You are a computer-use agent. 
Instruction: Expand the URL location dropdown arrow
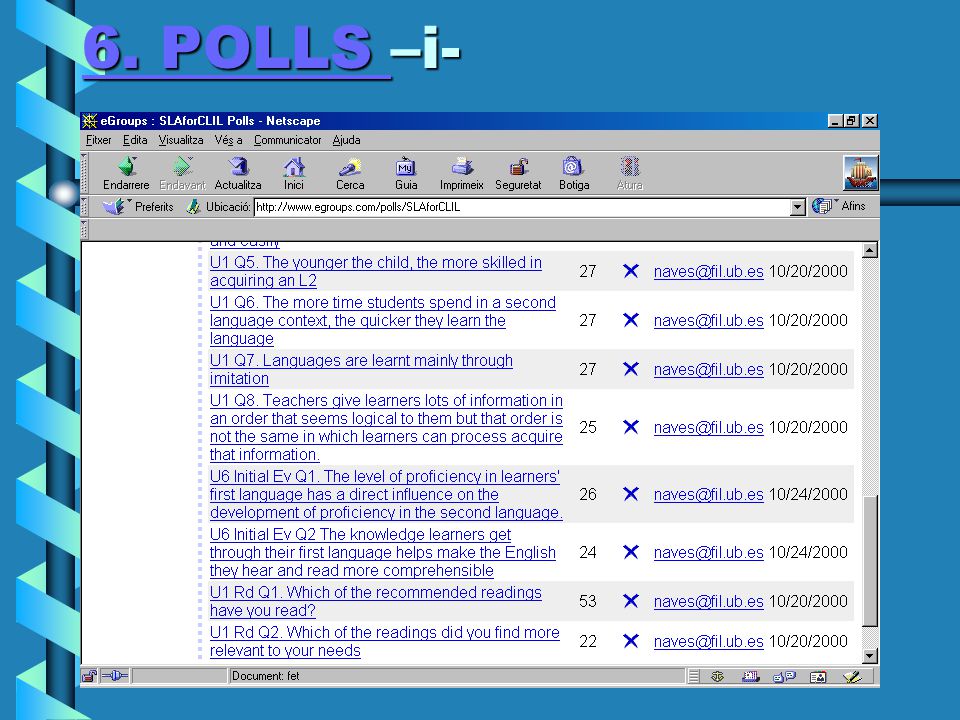click(797, 207)
